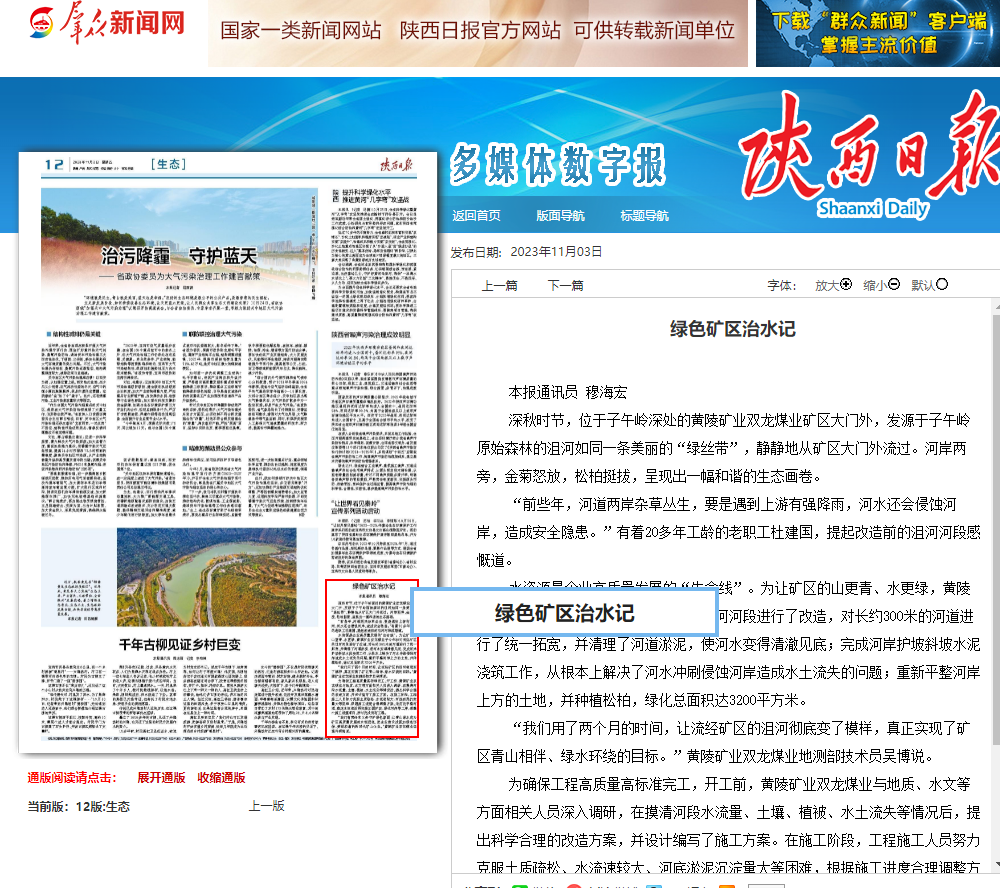The width and height of the screenshot is (1000, 888).
Task: Click the 陕西日报 Shaanxi Daily masthead logo
Action: point(867,160)
